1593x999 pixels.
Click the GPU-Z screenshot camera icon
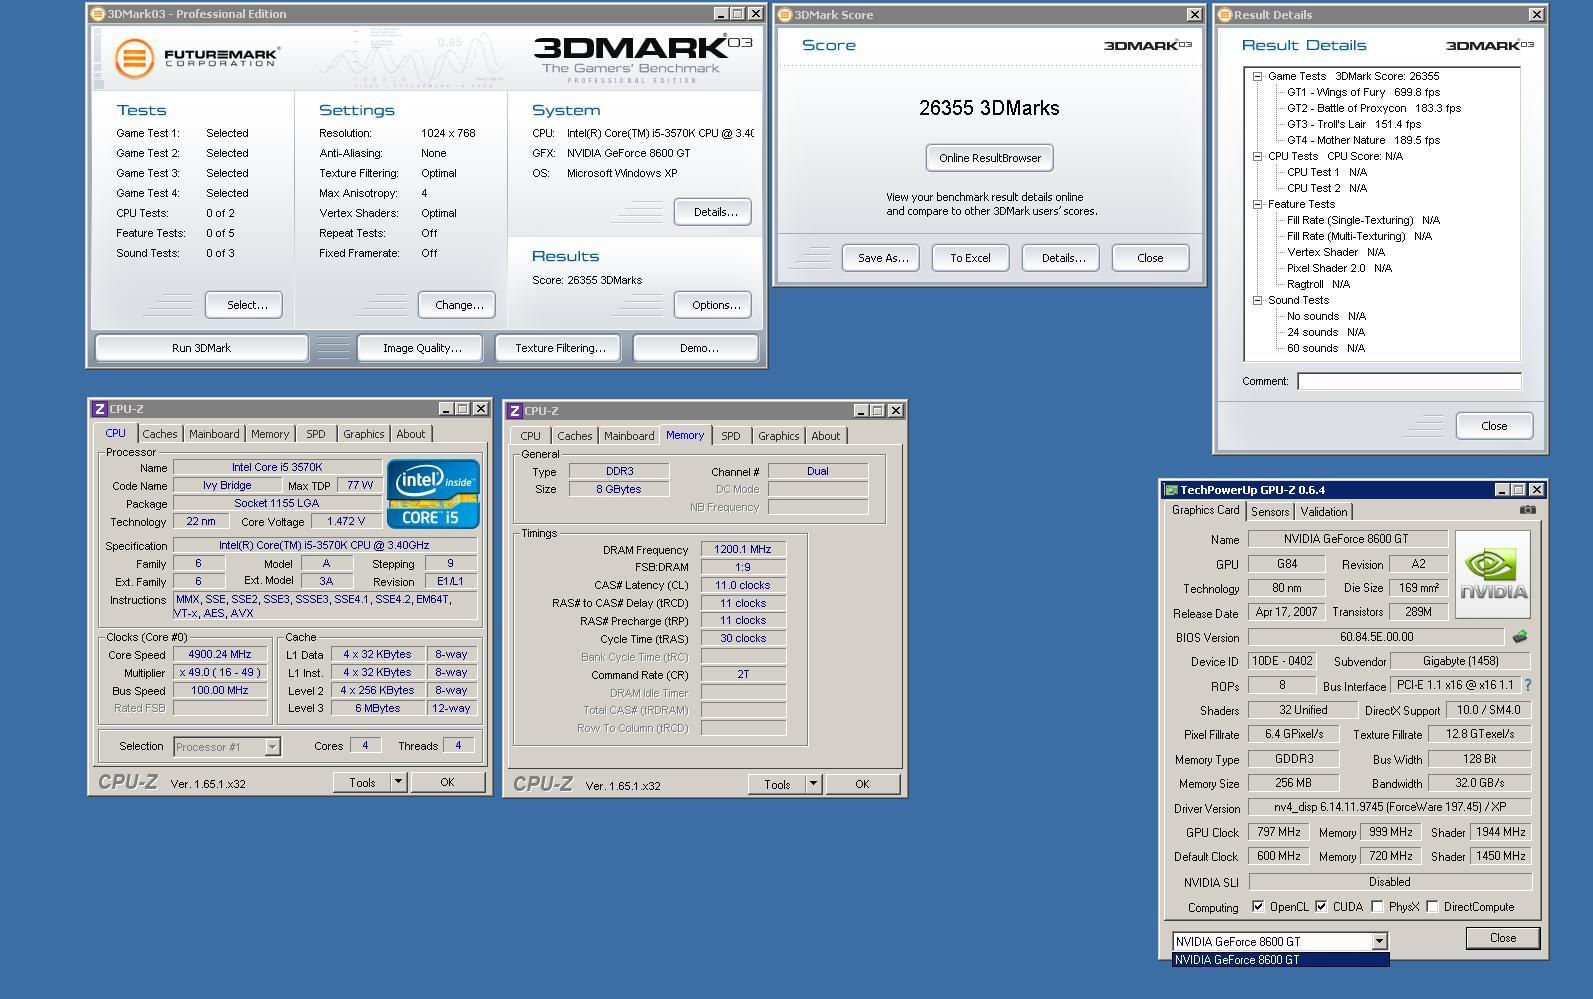pyautogui.click(x=1527, y=510)
